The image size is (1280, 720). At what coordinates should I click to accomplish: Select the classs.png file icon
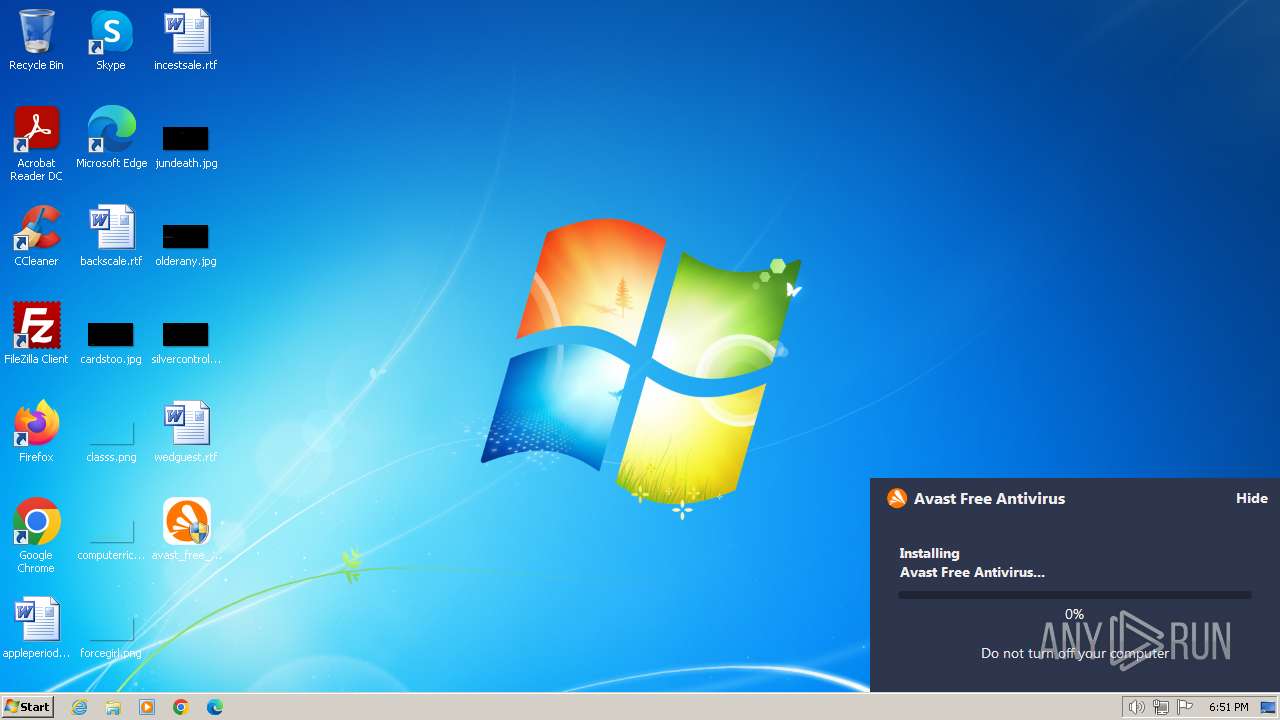pos(111,440)
